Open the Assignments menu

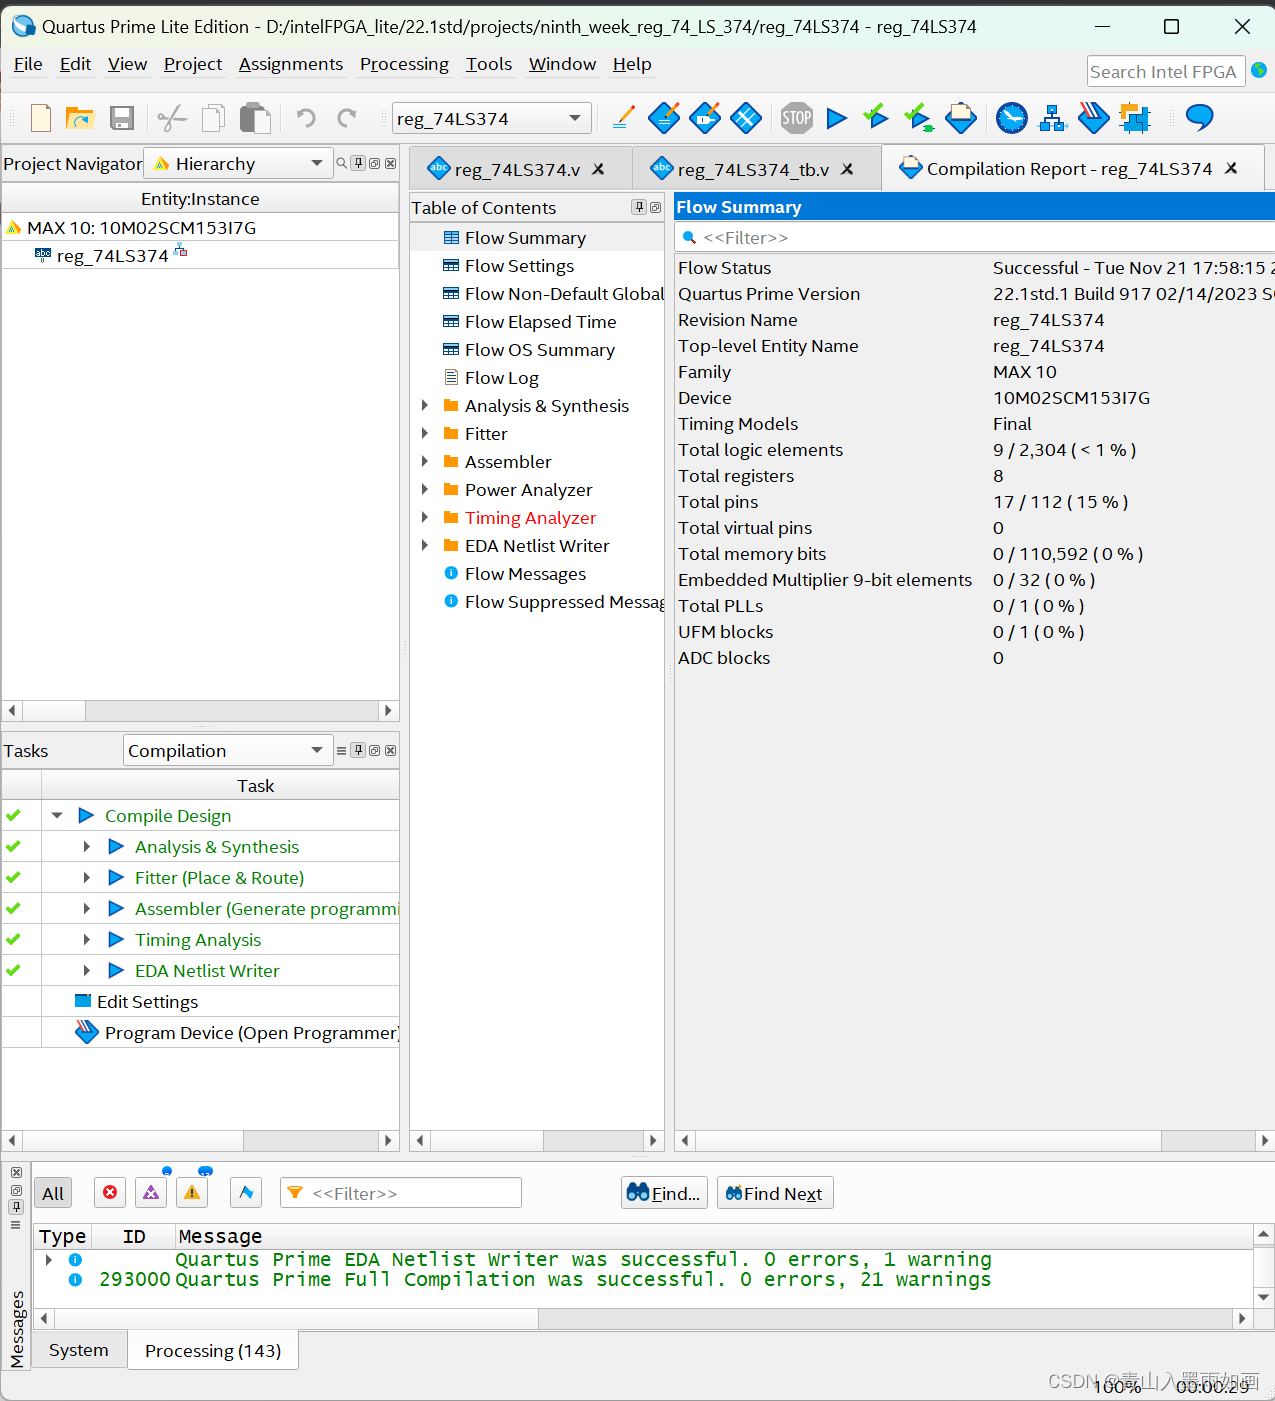291,64
